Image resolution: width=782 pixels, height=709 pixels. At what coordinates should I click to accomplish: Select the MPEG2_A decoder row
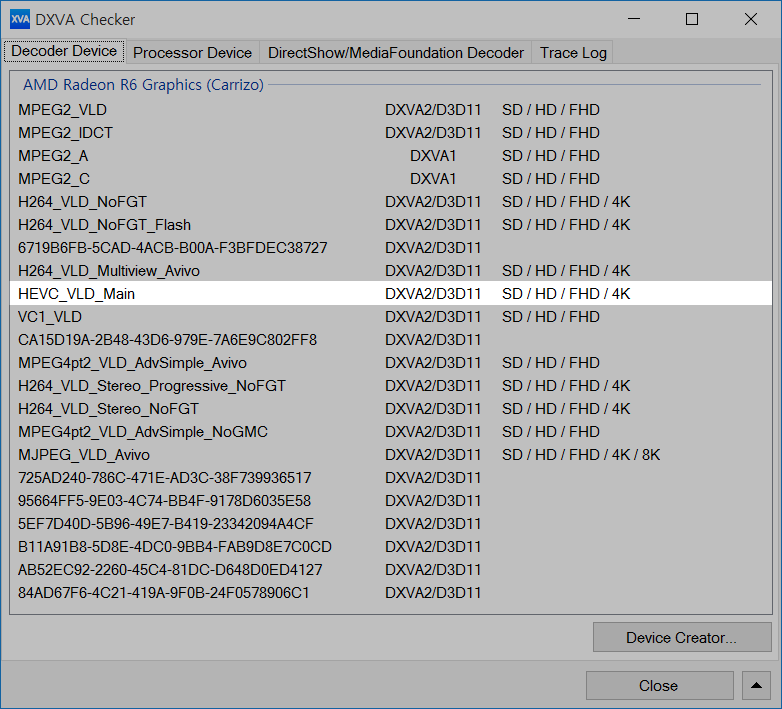391,156
